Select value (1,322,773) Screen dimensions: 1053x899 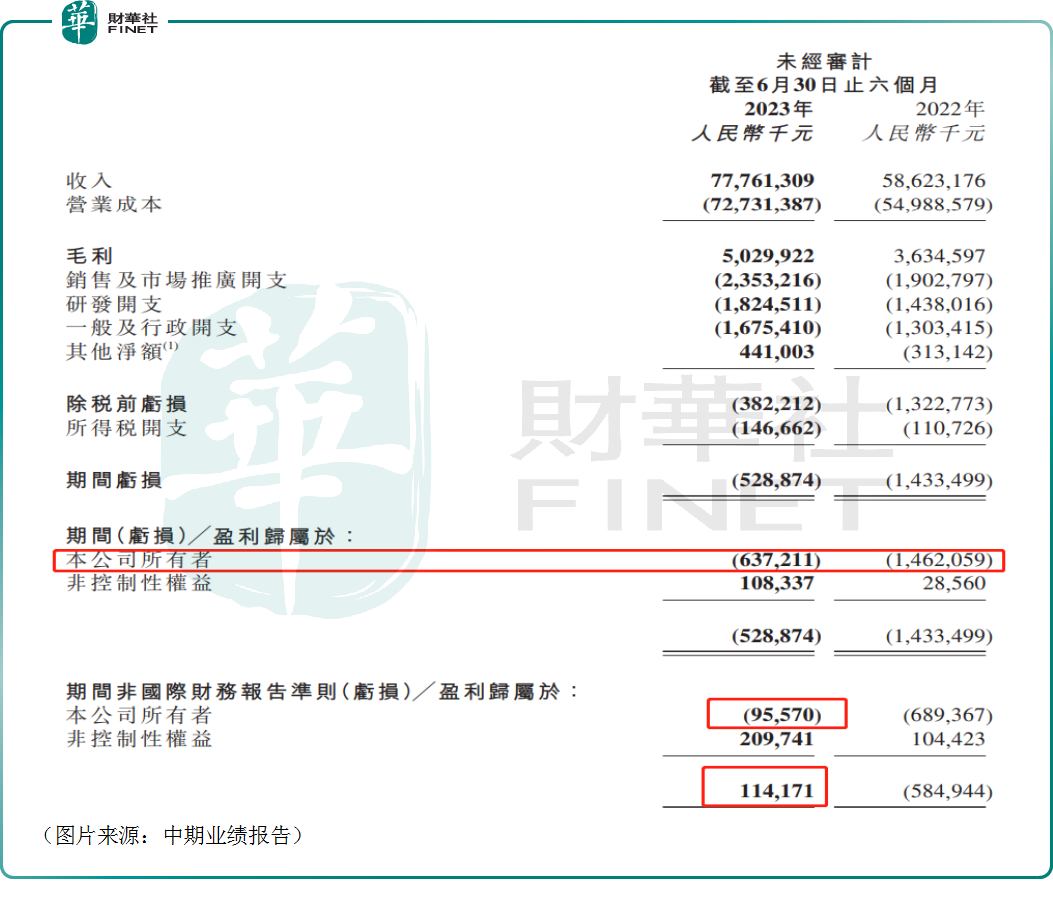939,404
